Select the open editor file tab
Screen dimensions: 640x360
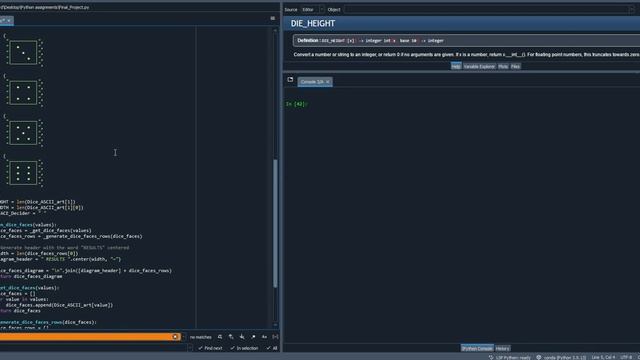pyautogui.click(x=6, y=20)
